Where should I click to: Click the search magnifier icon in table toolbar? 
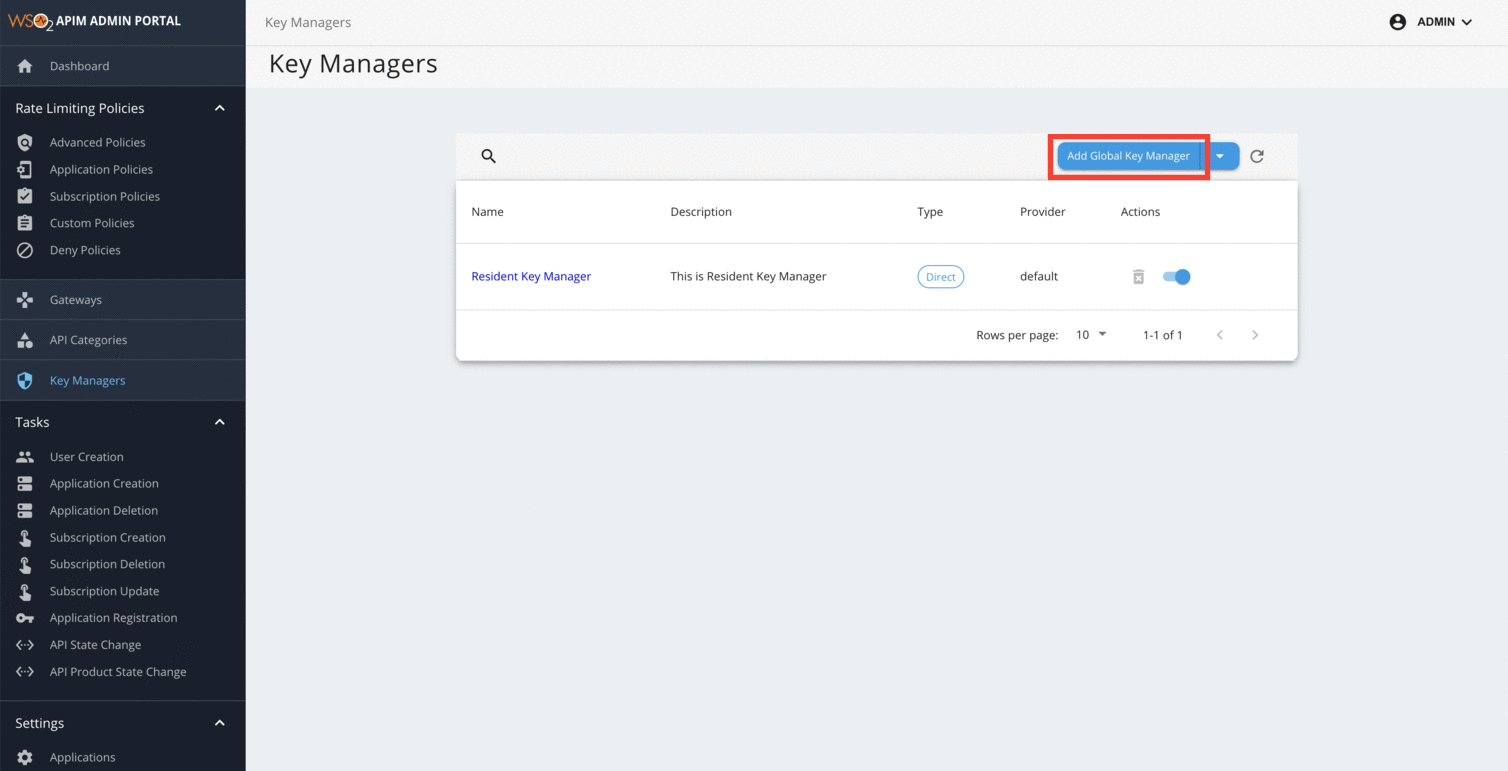coord(488,156)
